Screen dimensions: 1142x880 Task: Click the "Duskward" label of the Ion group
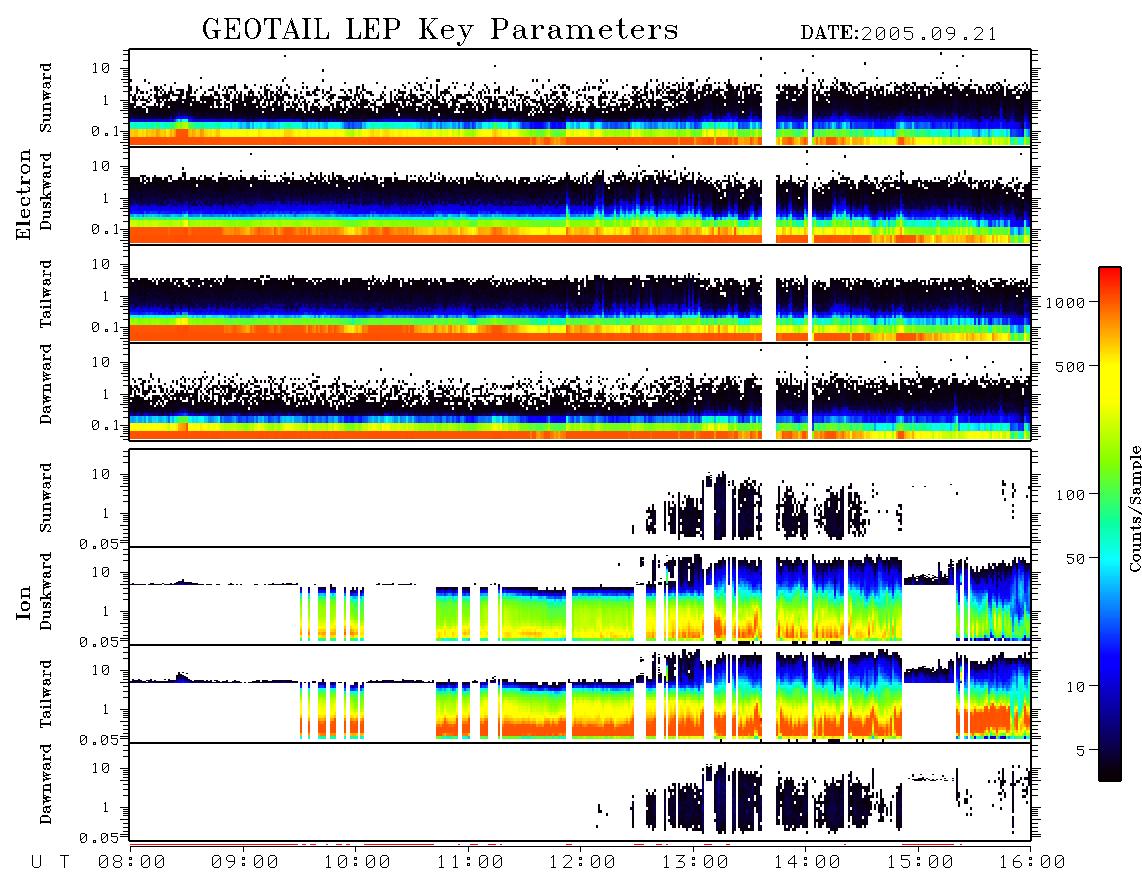tap(46, 592)
